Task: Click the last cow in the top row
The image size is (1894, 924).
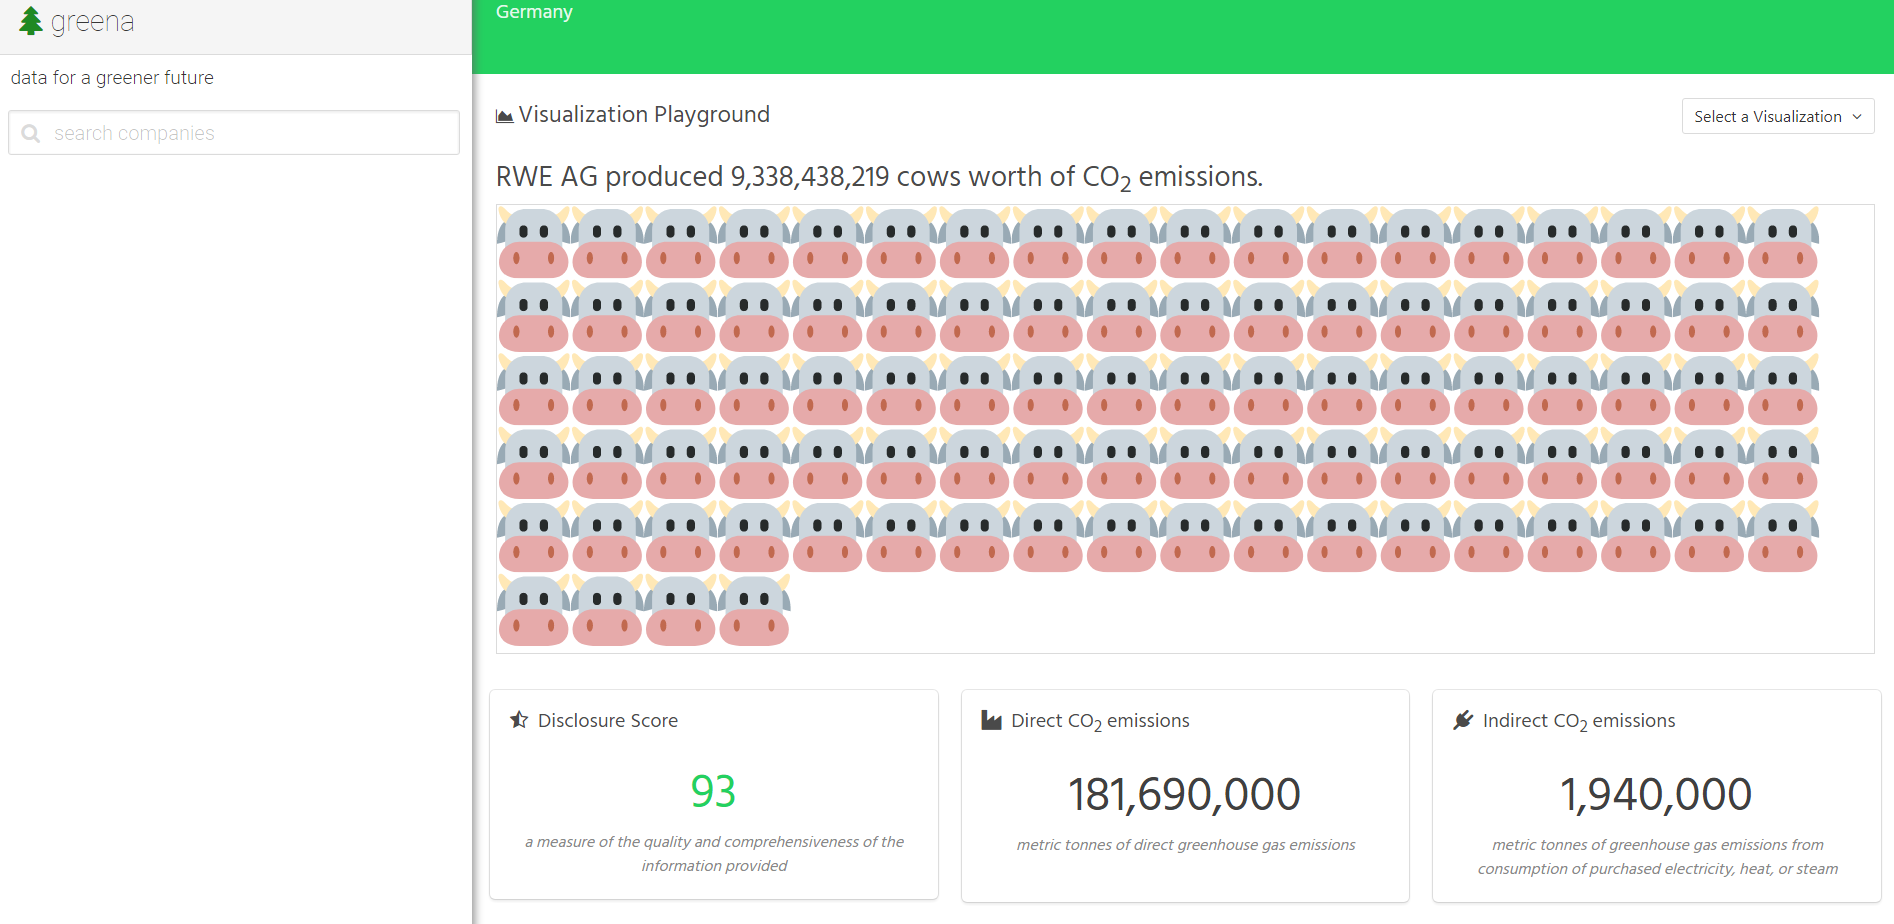Action: pos(1782,243)
